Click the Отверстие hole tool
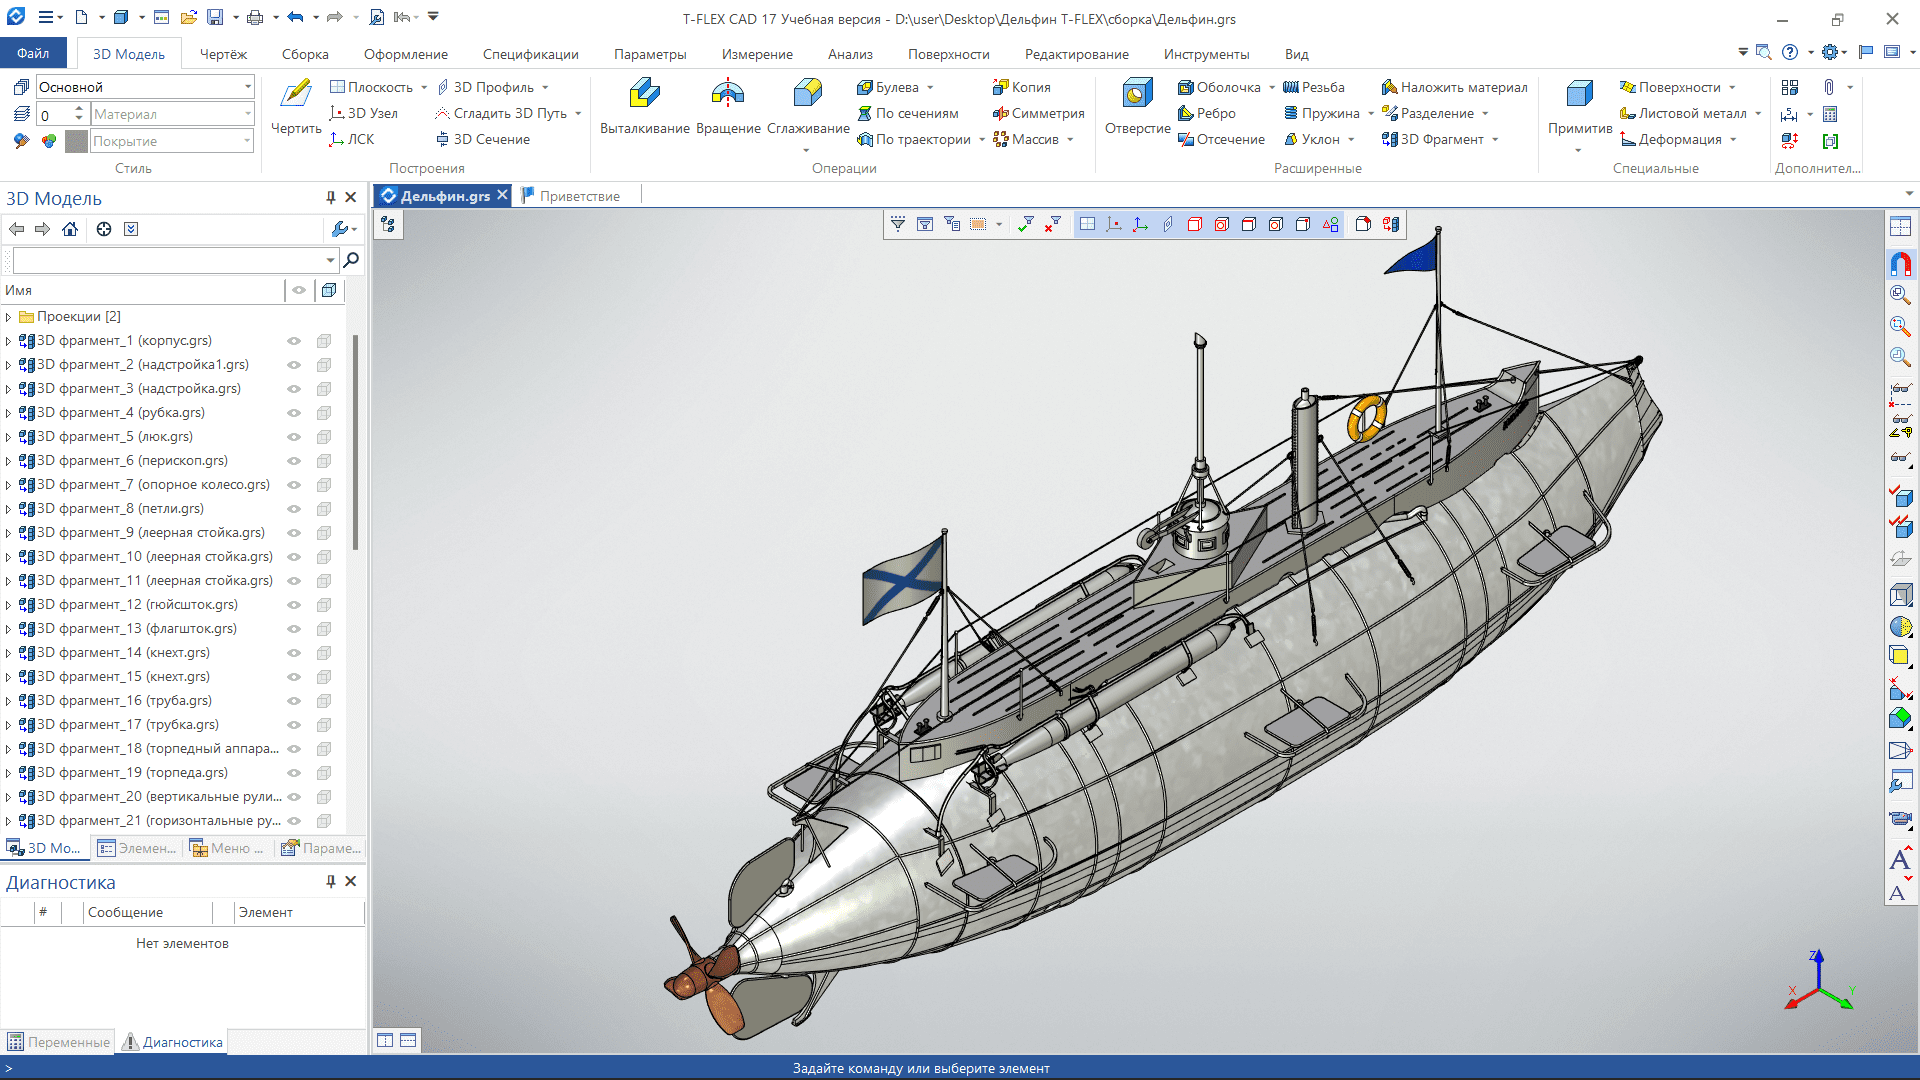Viewport: 1920px width, 1080px height. coord(1137,107)
